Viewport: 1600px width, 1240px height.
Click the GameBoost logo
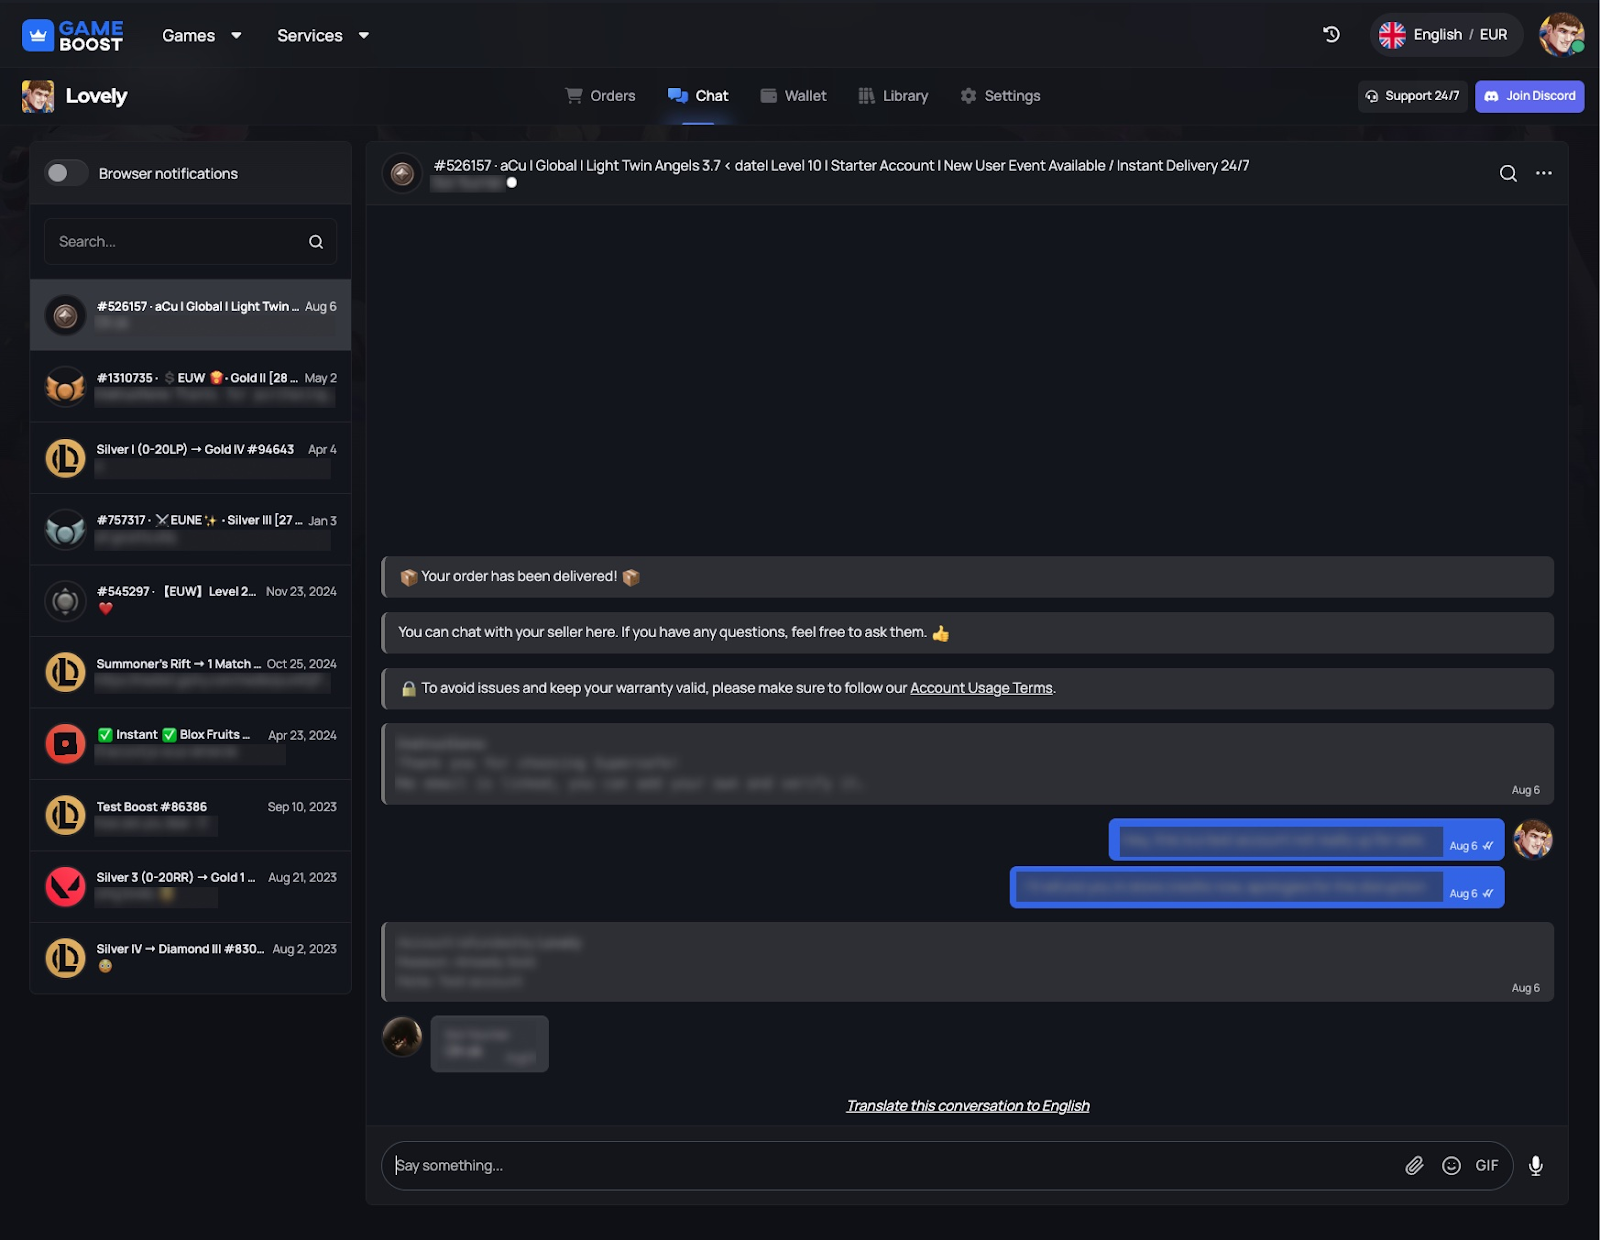[x=73, y=35]
